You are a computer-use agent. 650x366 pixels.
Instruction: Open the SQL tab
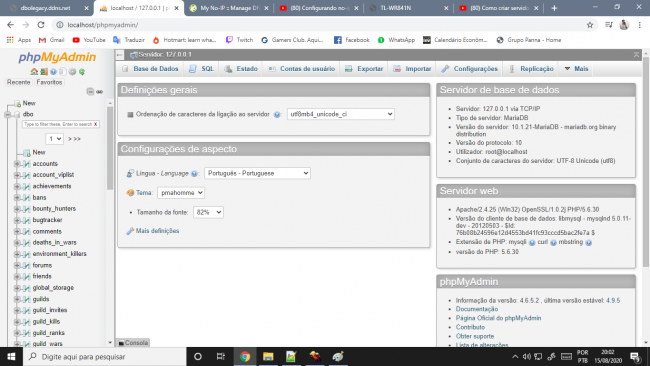[x=202, y=69]
